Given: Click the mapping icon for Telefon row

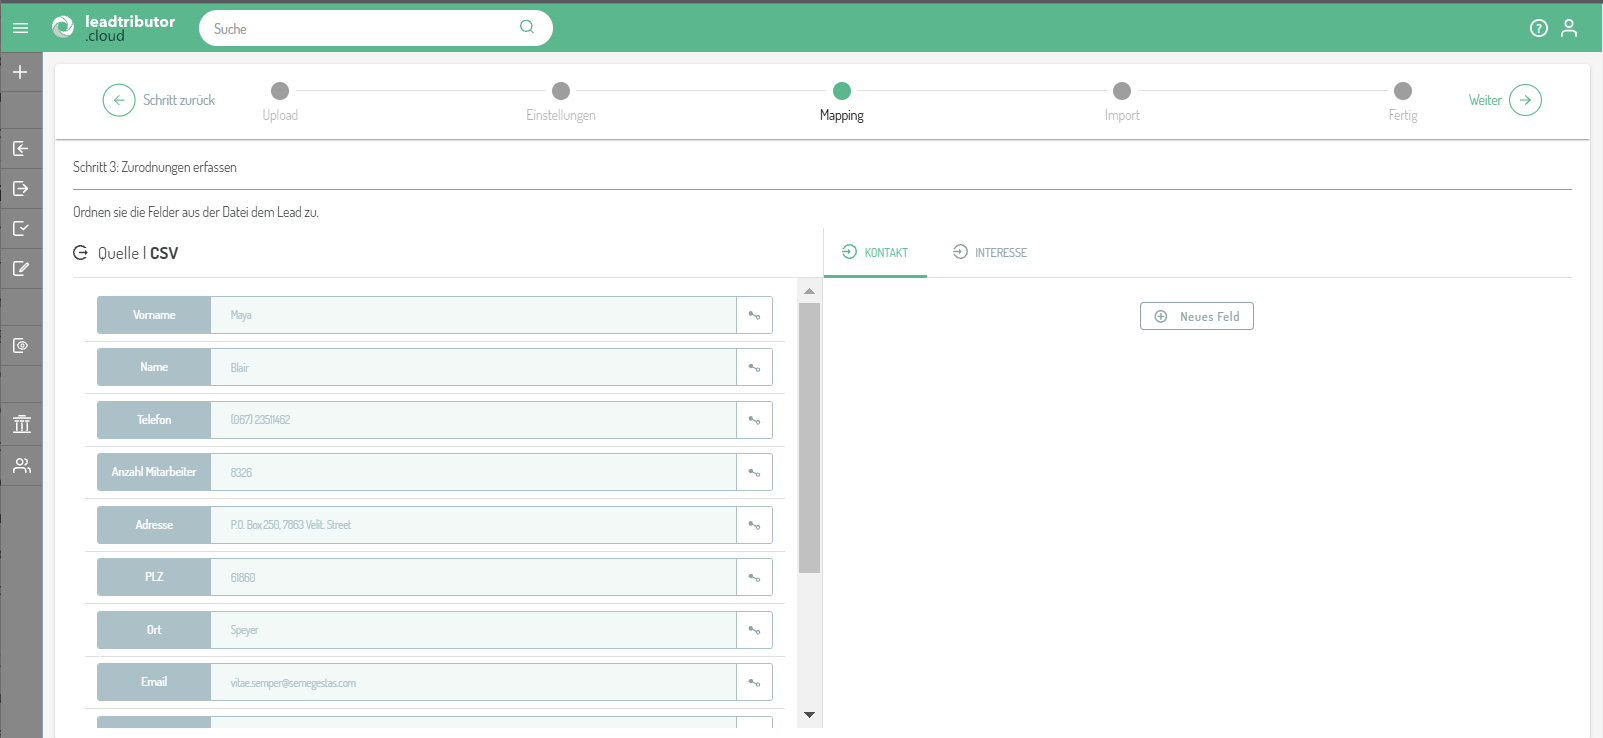Looking at the screenshot, I should [x=754, y=420].
